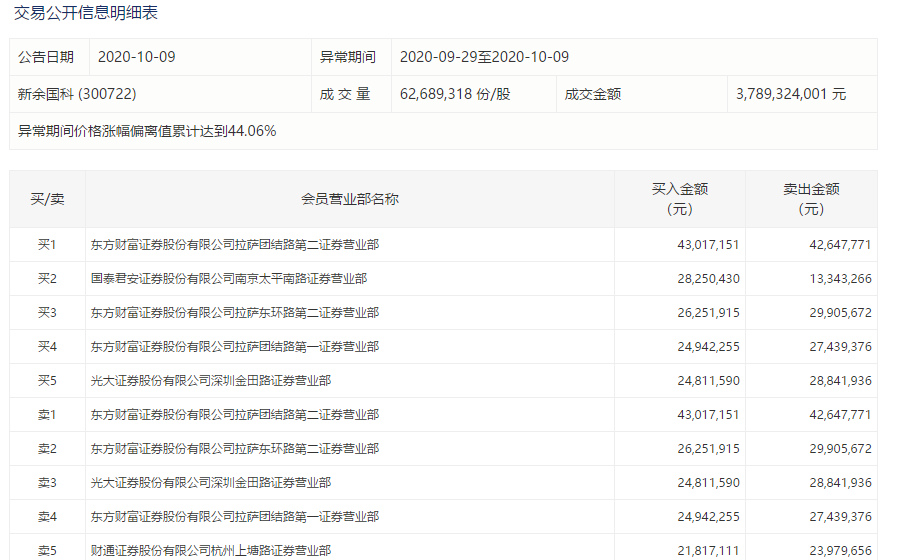Click the 21,817,111 buy amount
Image resolution: width=904 pixels, height=560 pixels.
pos(708,551)
